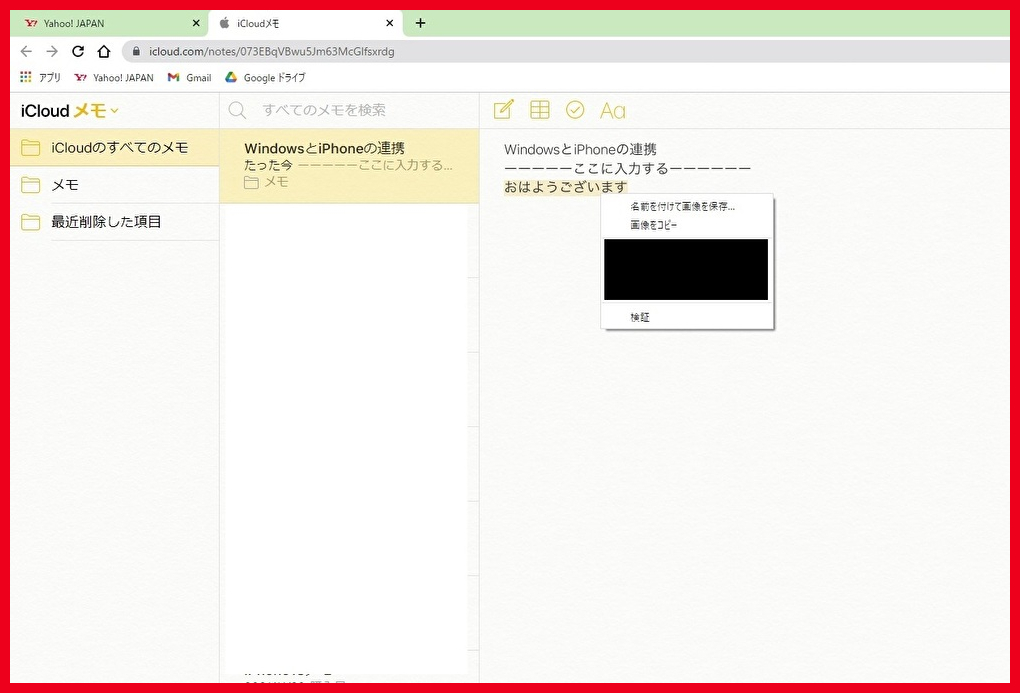Viewport: 1020px width, 693px height.
Task: Open the Yahoo! JAPAN bookmark
Action: (x=114, y=77)
